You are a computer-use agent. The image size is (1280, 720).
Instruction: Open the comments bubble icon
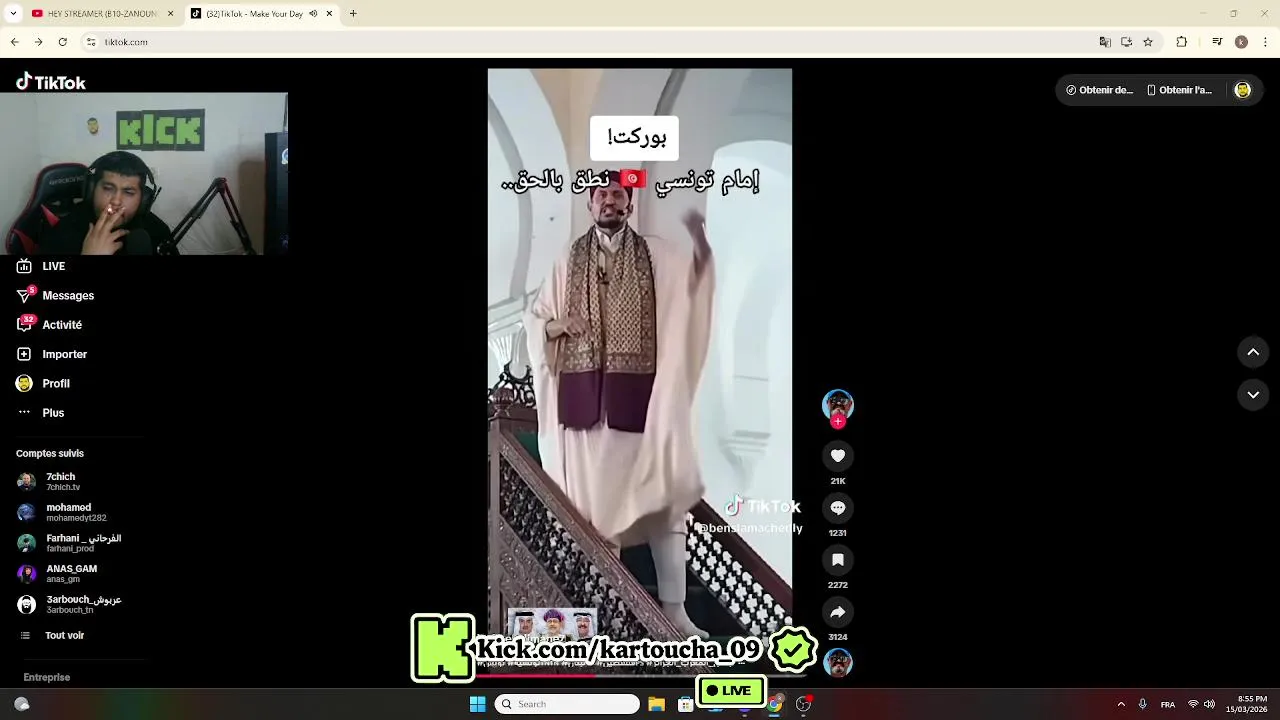[x=838, y=508]
